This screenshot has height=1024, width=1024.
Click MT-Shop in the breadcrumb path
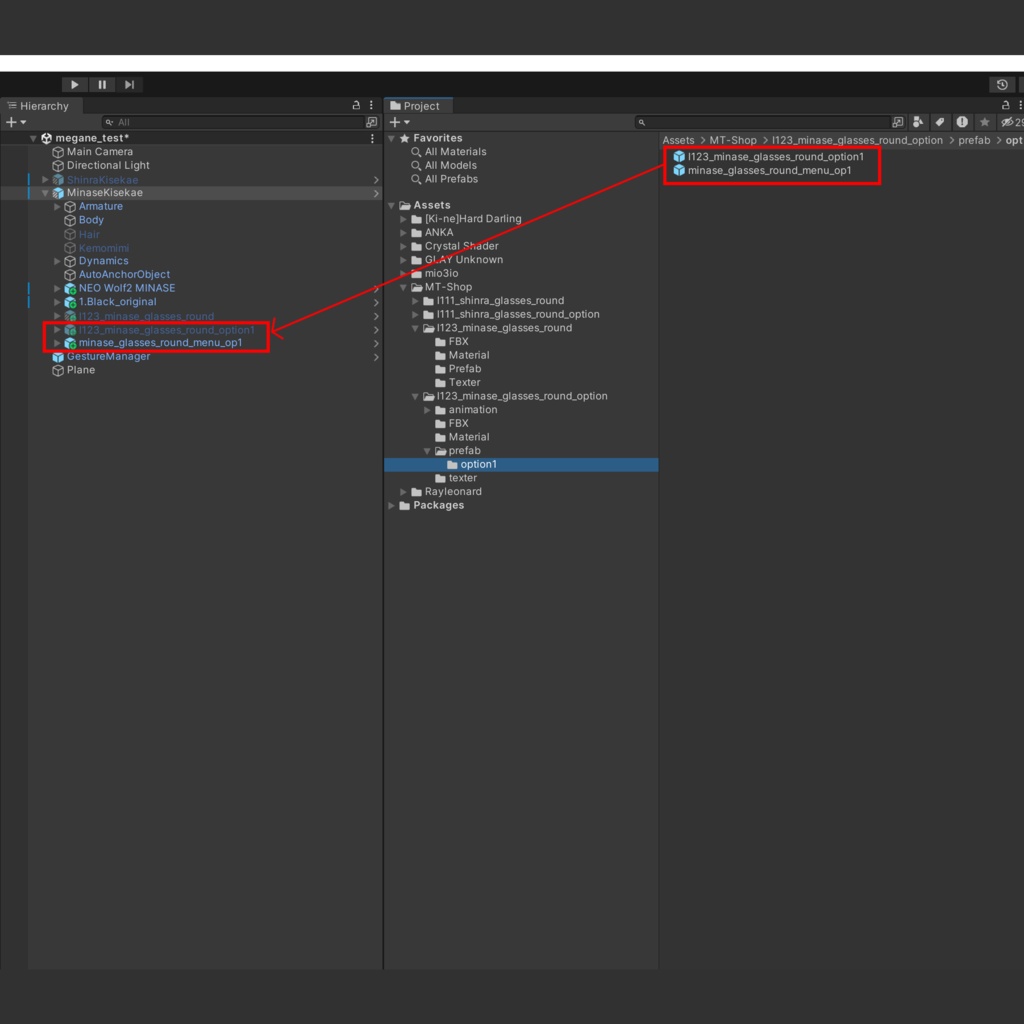coord(732,140)
